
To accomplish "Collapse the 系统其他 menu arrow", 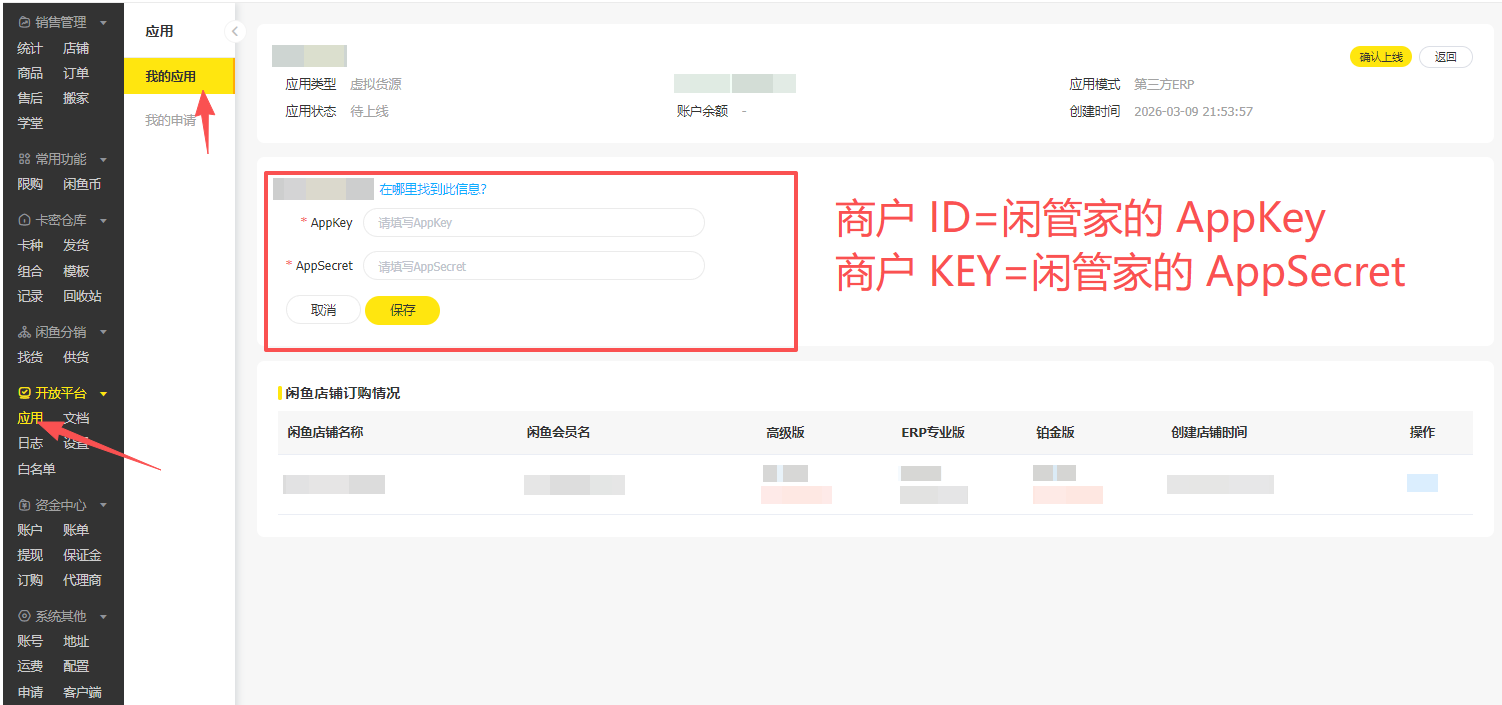I will [103, 616].
